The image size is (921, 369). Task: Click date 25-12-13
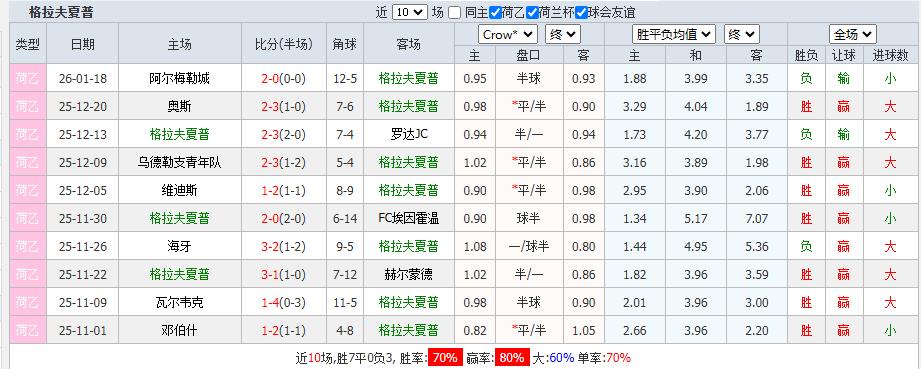click(83, 135)
